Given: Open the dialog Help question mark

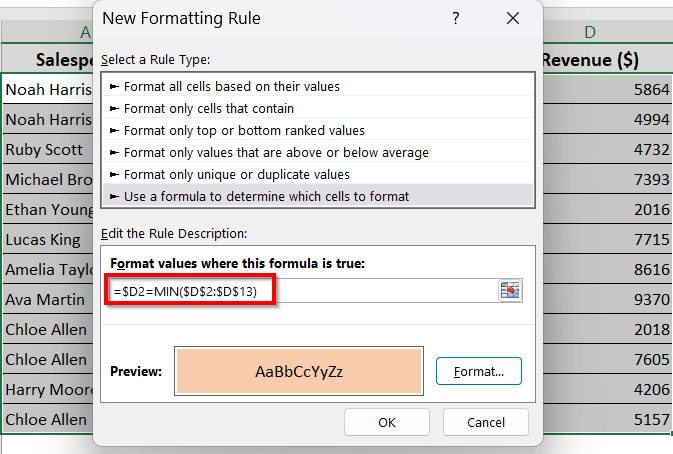Looking at the screenshot, I should [x=455, y=18].
